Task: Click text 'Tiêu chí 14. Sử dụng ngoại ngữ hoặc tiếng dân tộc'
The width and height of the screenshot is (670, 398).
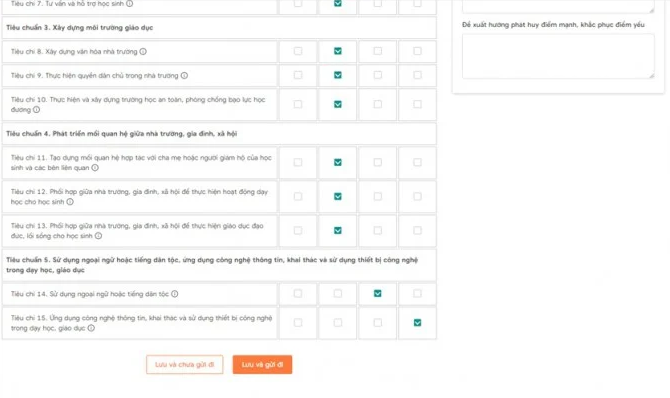Action: (x=90, y=294)
